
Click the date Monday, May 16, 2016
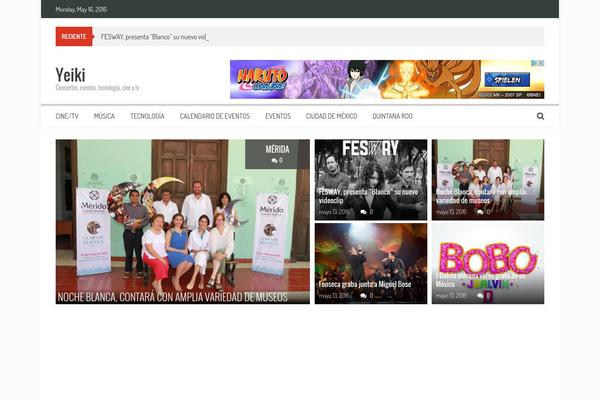click(x=81, y=9)
